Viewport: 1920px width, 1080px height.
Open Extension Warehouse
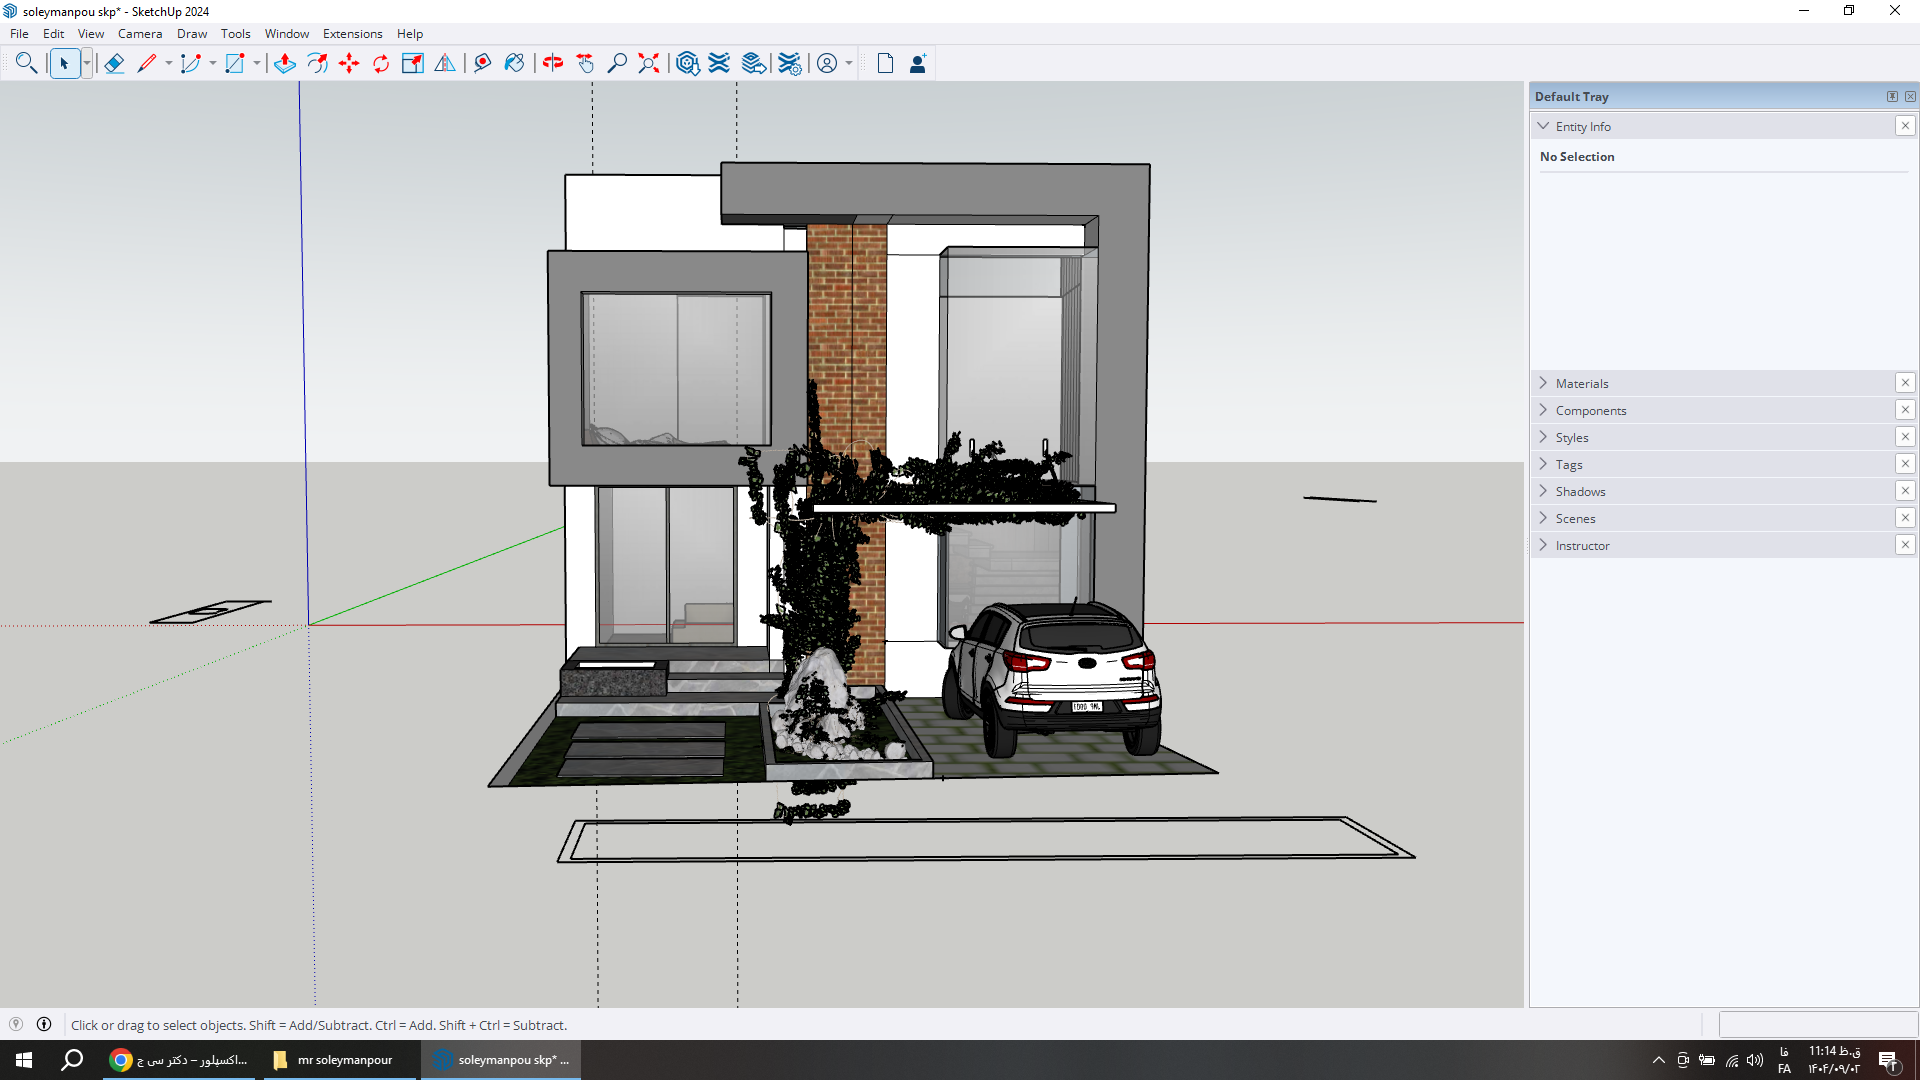click(x=719, y=63)
